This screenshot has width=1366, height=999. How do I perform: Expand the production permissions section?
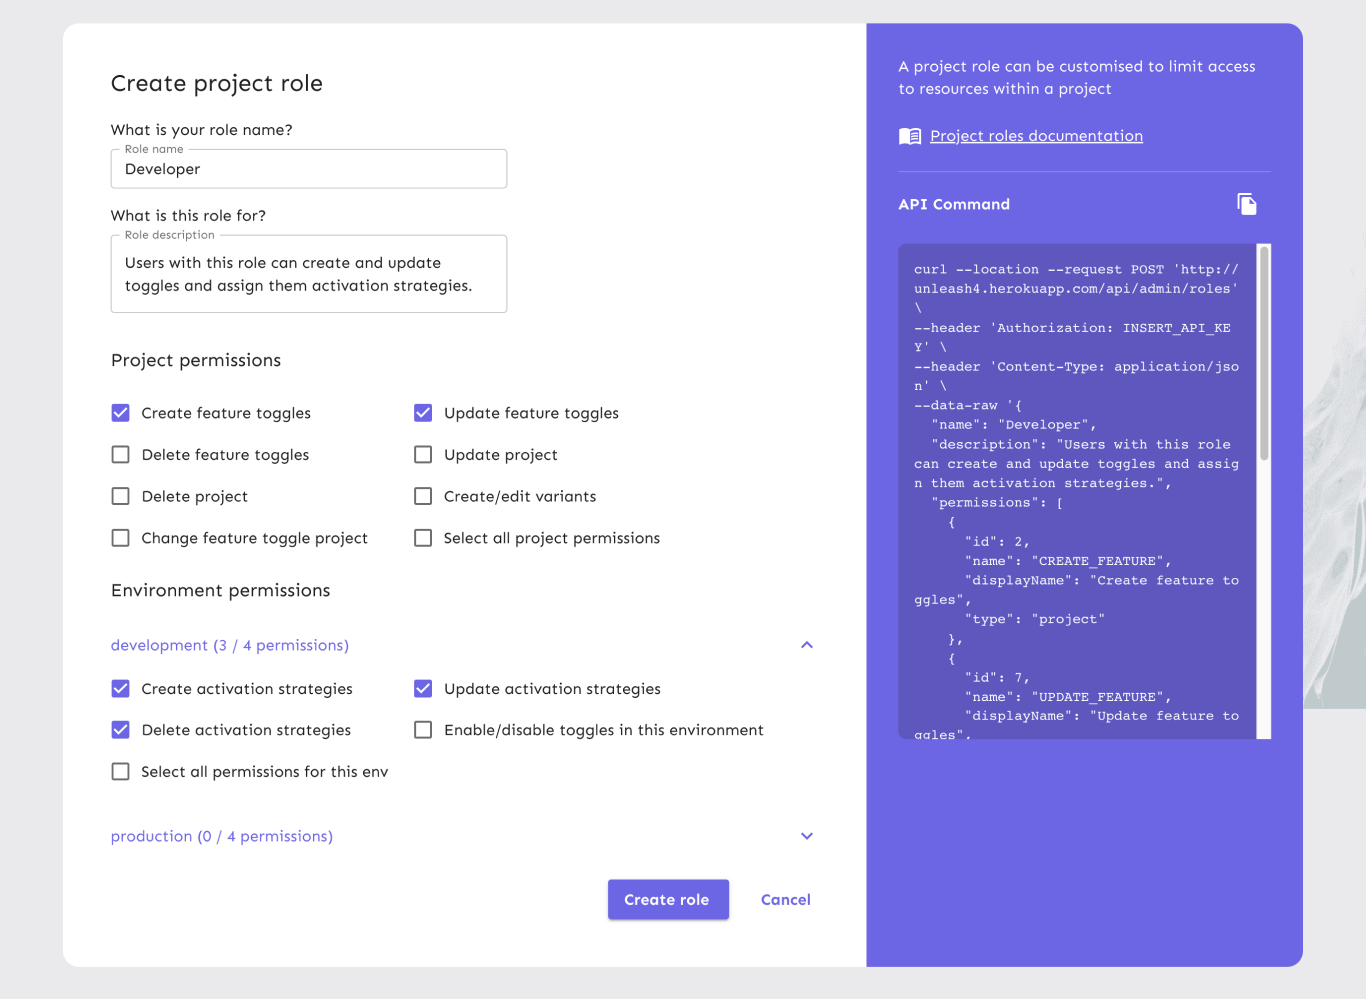point(806,836)
